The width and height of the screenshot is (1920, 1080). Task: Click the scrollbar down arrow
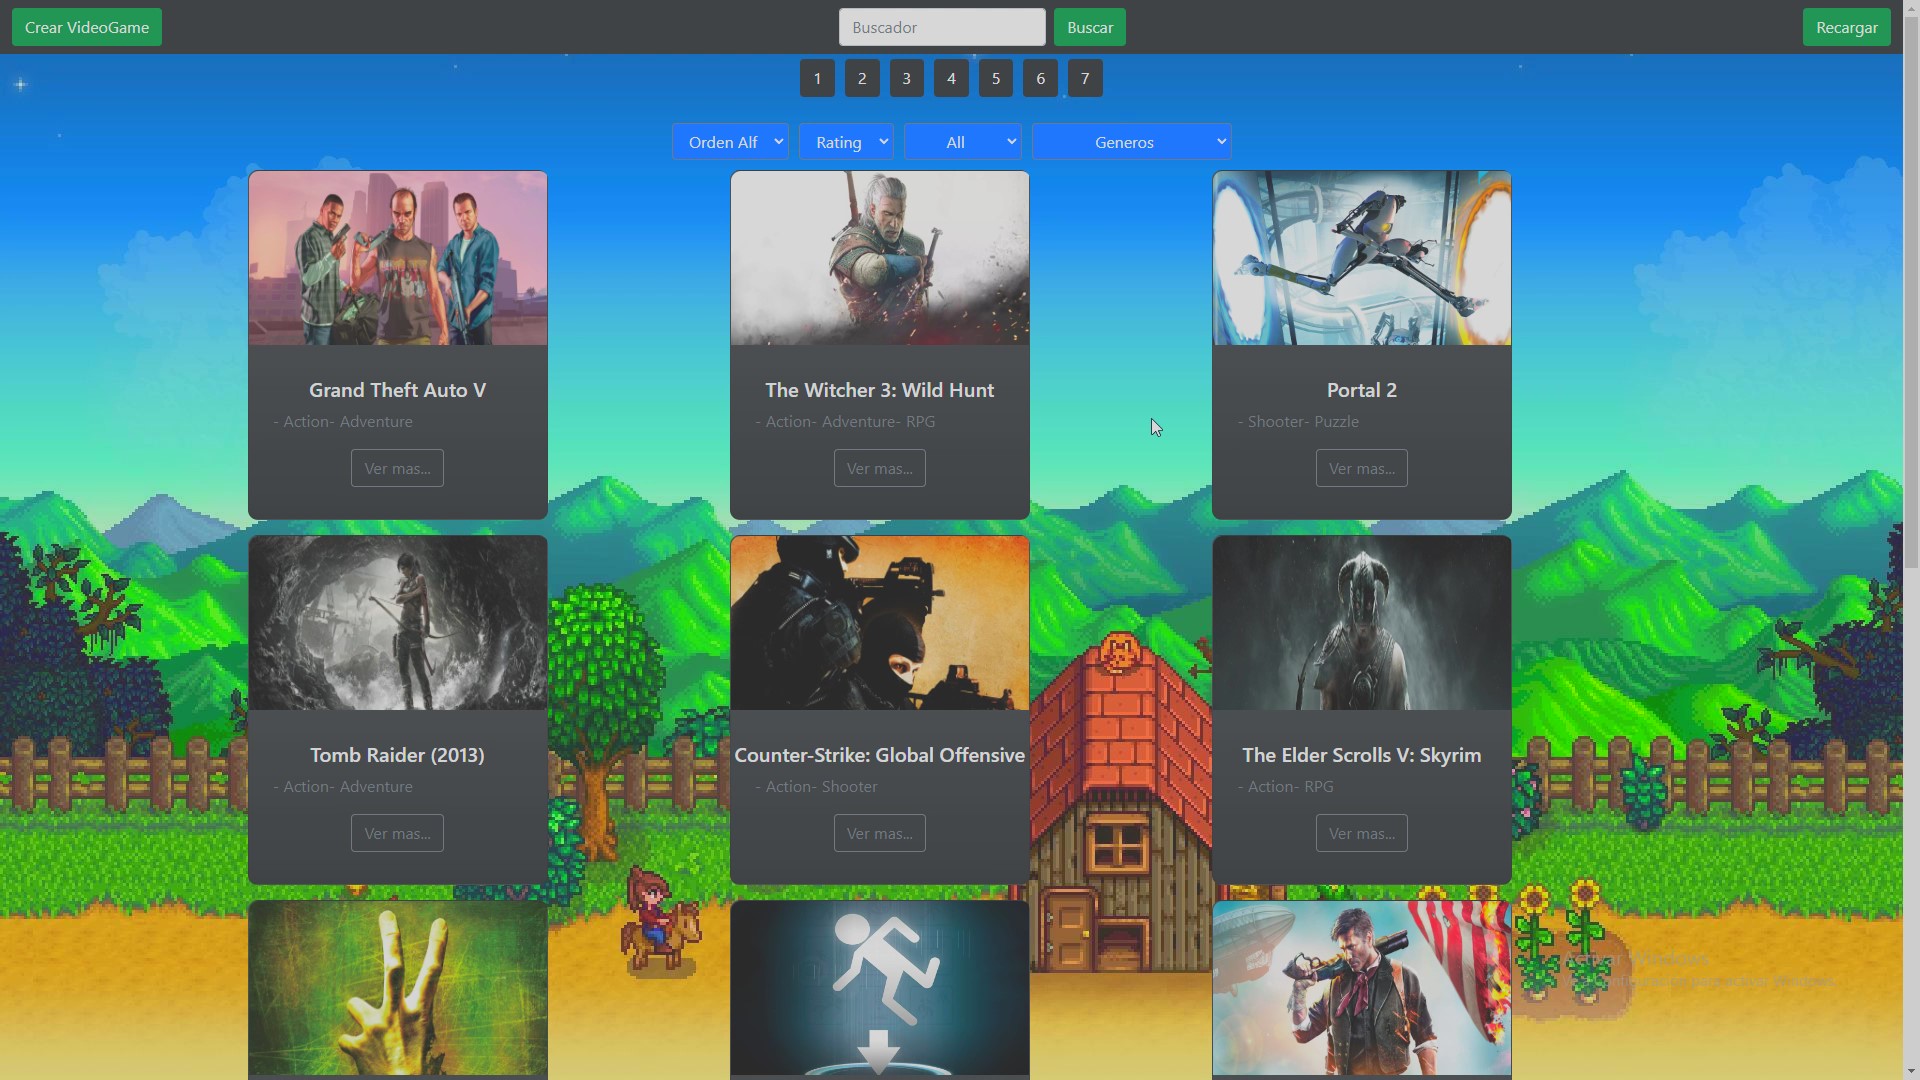[1911, 1071]
